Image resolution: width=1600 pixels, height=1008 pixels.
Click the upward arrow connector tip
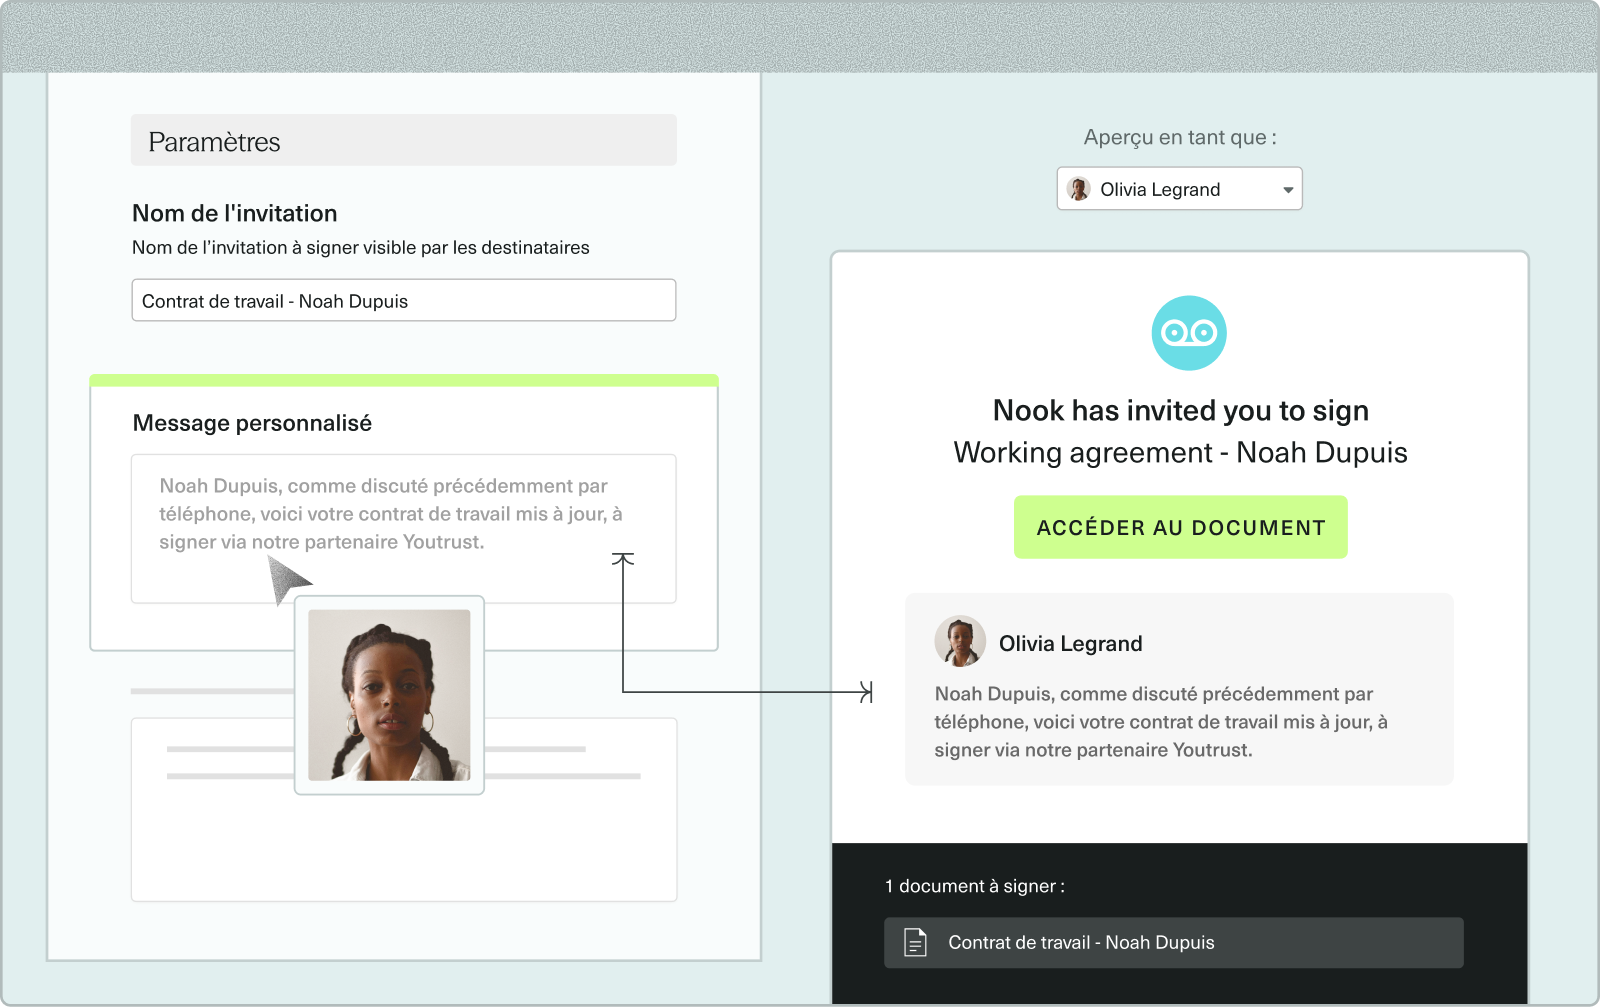coord(623,560)
